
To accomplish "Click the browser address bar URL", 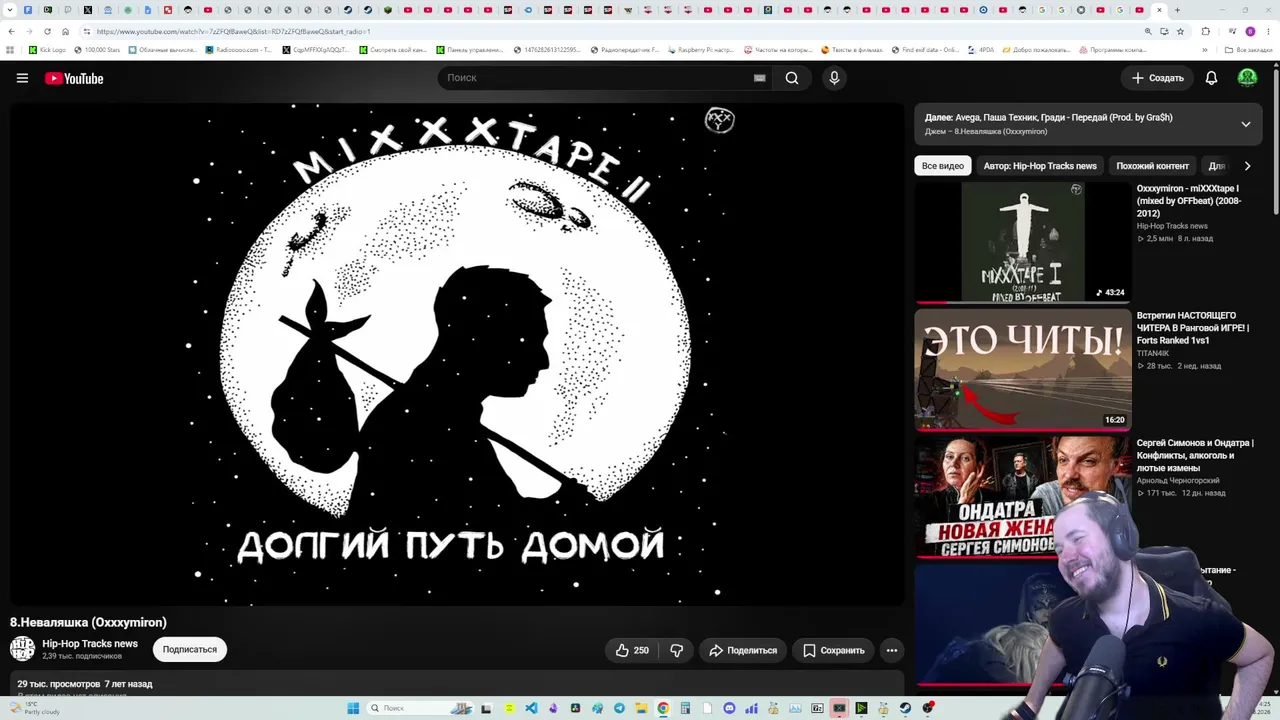I will click(233, 31).
